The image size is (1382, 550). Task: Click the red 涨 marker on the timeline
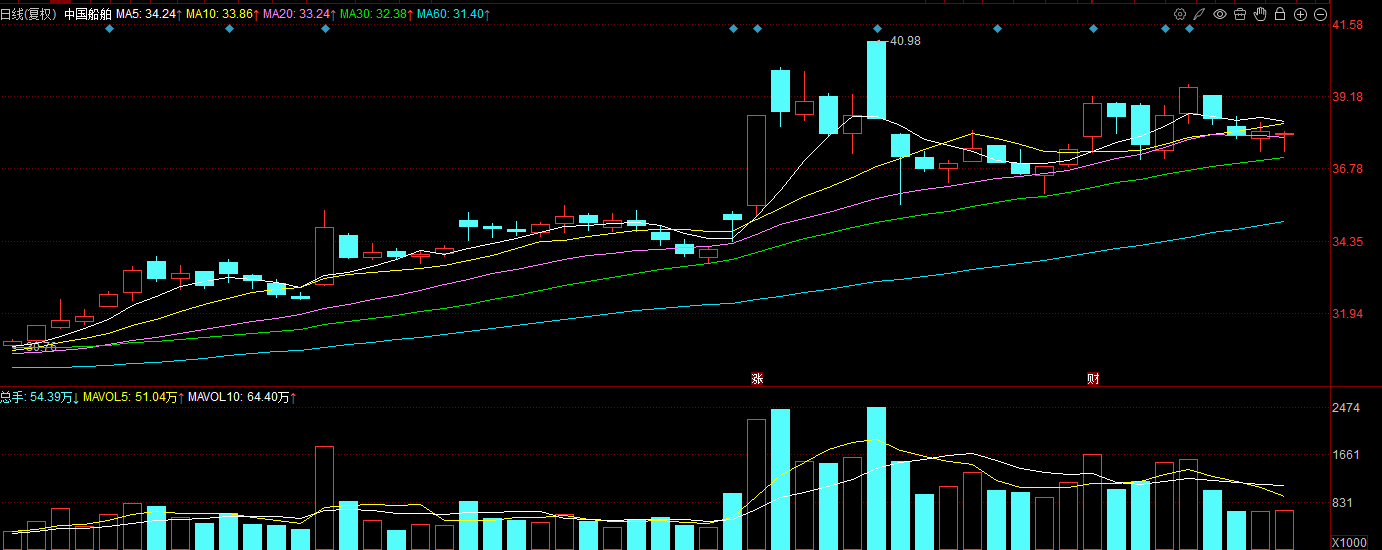(x=757, y=379)
